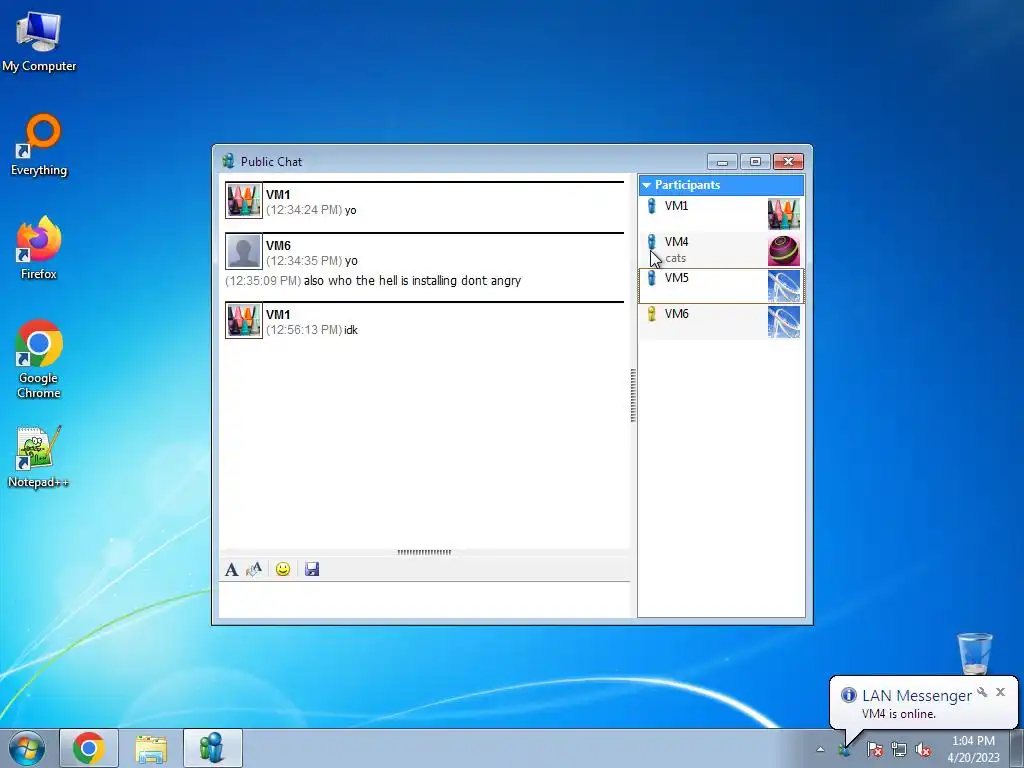Open File Explorer from the taskbar
Viewport: 1024px width, 768px height.
click(151, 748)
